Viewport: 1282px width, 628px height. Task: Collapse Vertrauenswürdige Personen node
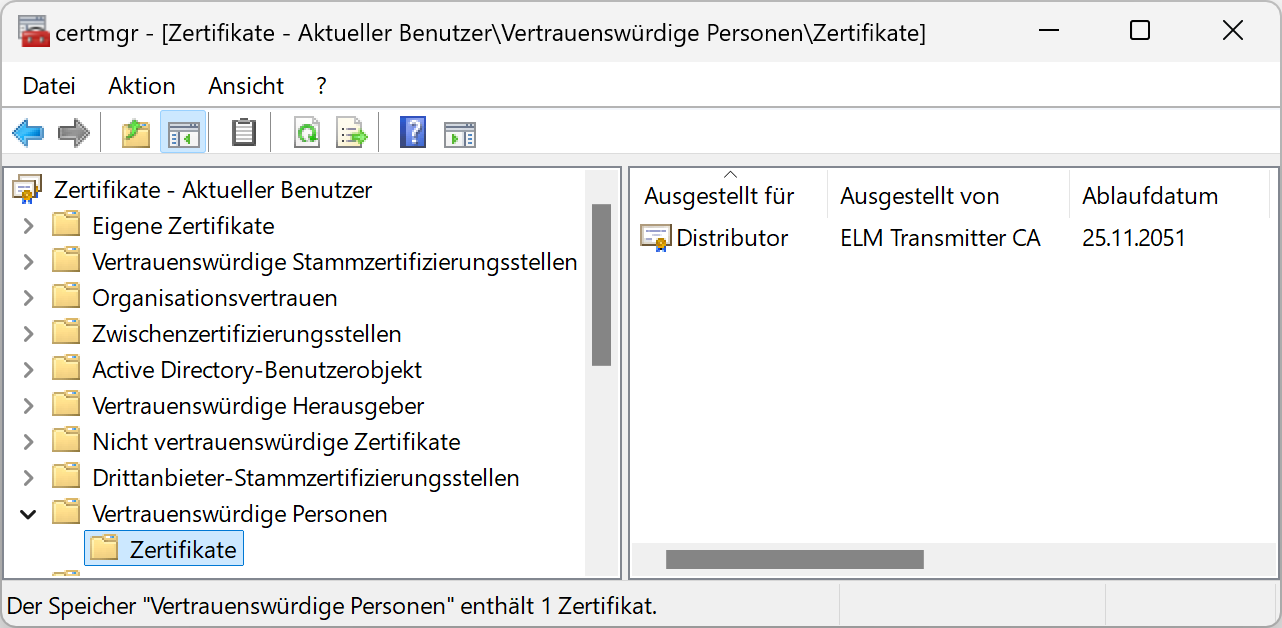click(28, 514)
